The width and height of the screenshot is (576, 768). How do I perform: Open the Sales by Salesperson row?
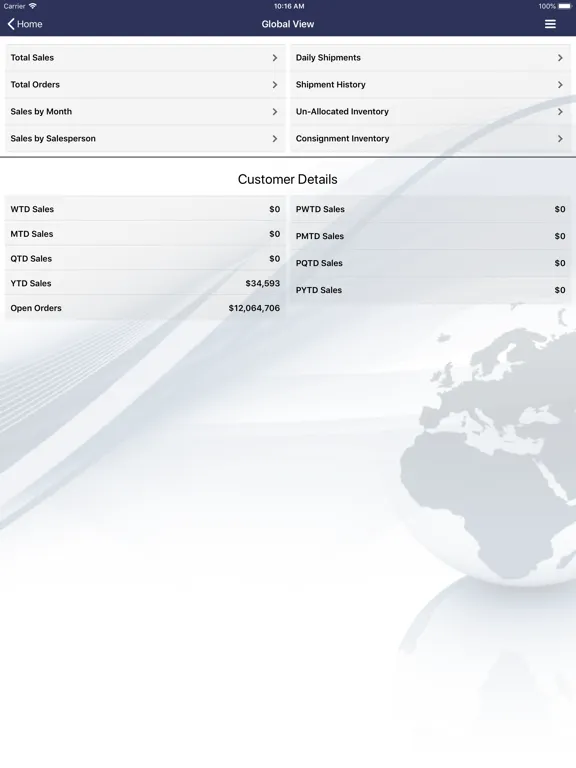145,139
